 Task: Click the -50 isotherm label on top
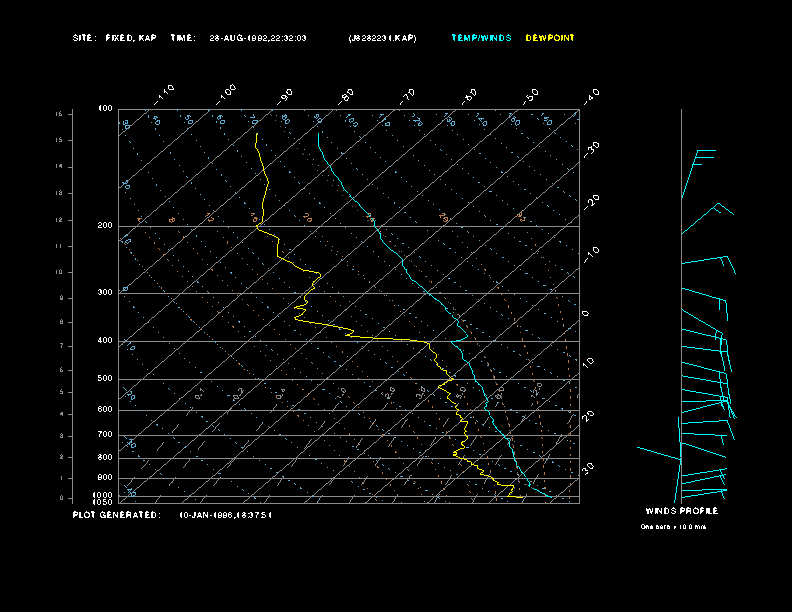click(530, 96)
